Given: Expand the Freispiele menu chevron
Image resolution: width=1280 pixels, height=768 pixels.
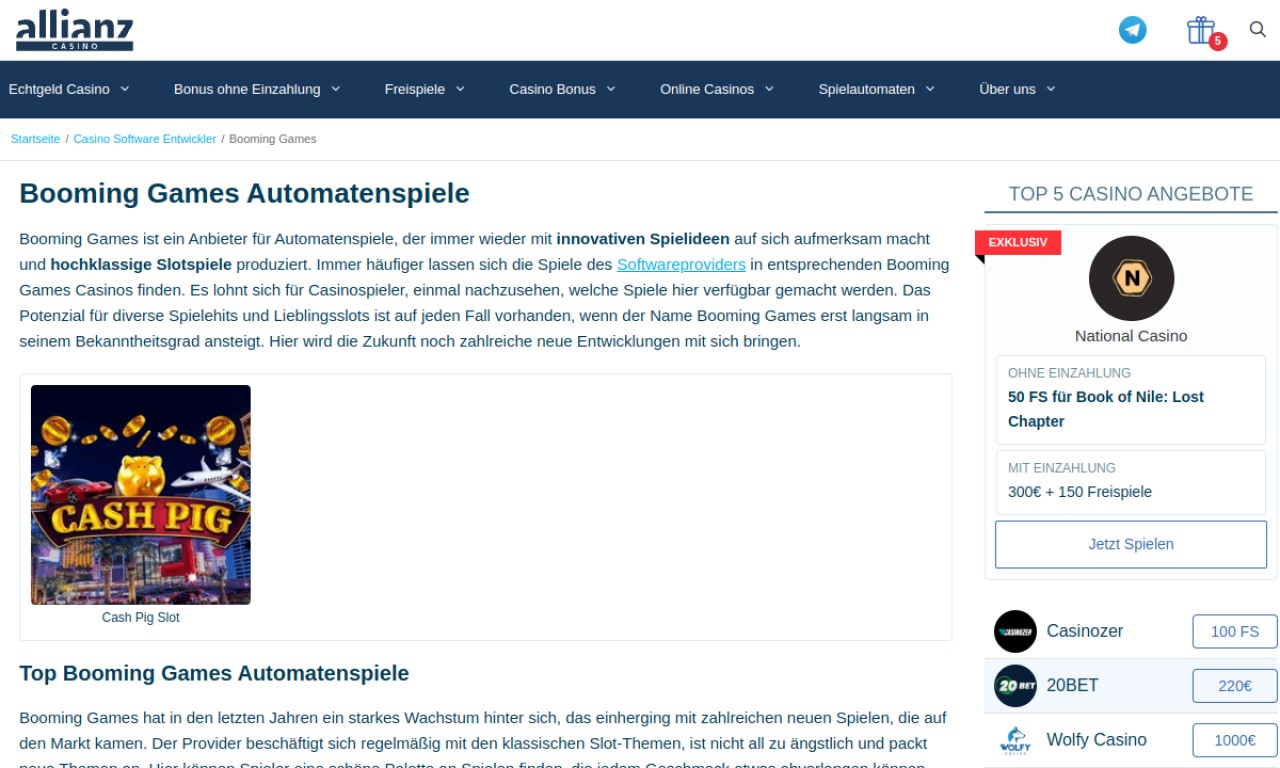Looking at the screenshot, I should (x=460, y=89).
